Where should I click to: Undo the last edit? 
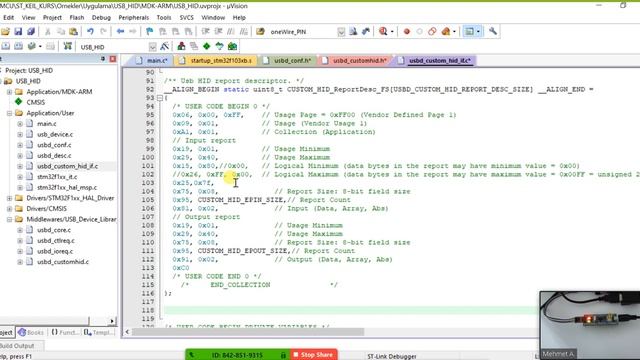(x=90, y=31)
